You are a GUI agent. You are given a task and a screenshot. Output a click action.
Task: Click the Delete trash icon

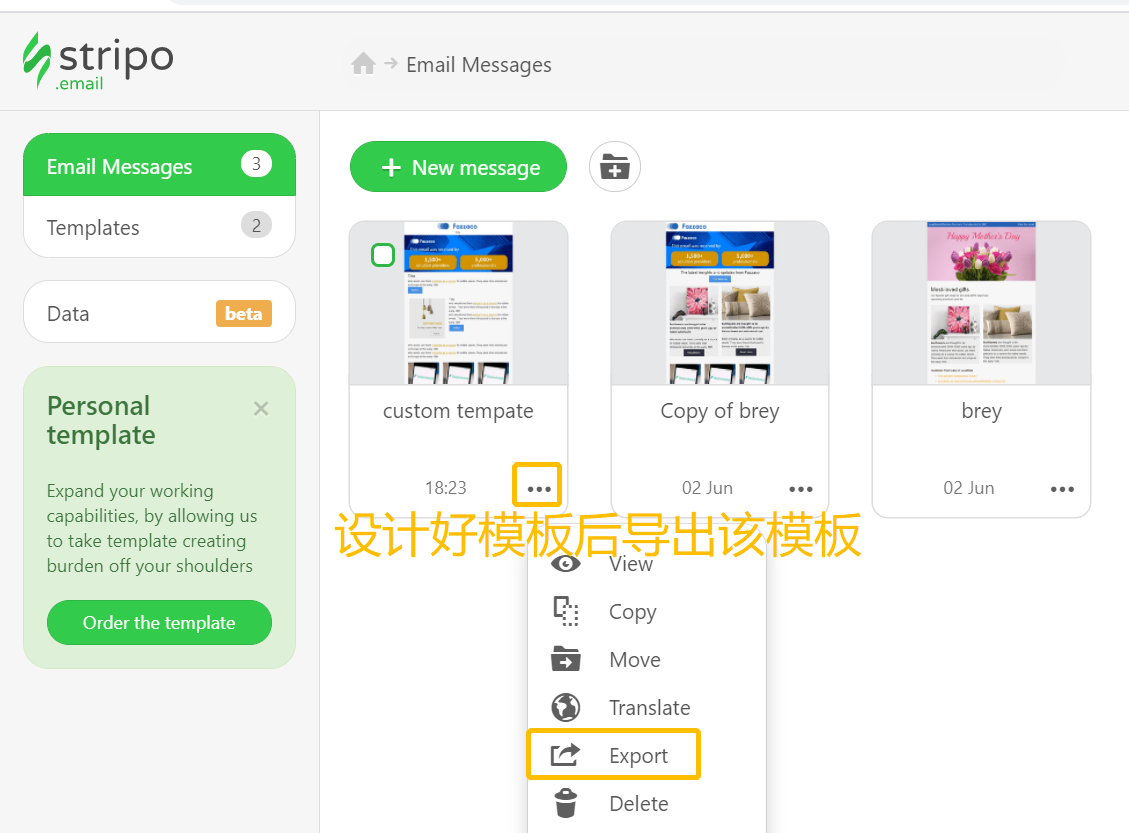click(566, 804)
